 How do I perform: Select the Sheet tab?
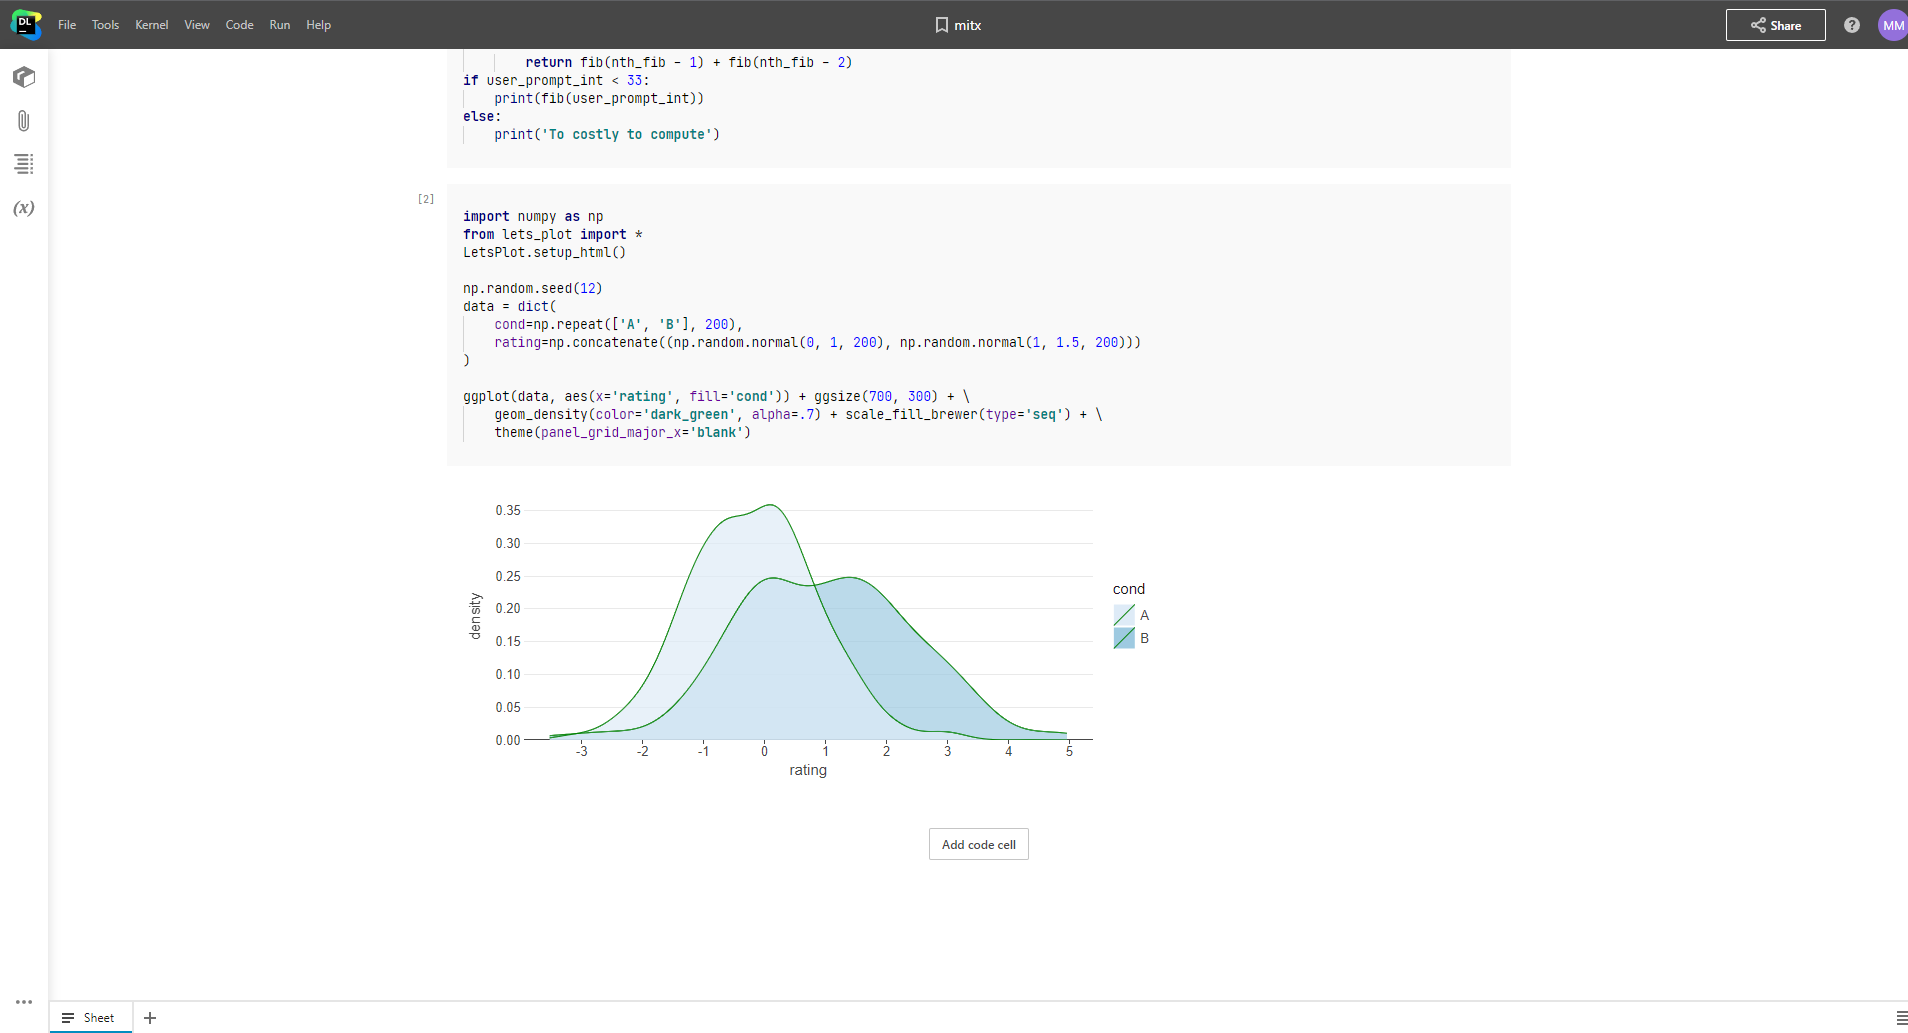click(x=90, y=1018)
